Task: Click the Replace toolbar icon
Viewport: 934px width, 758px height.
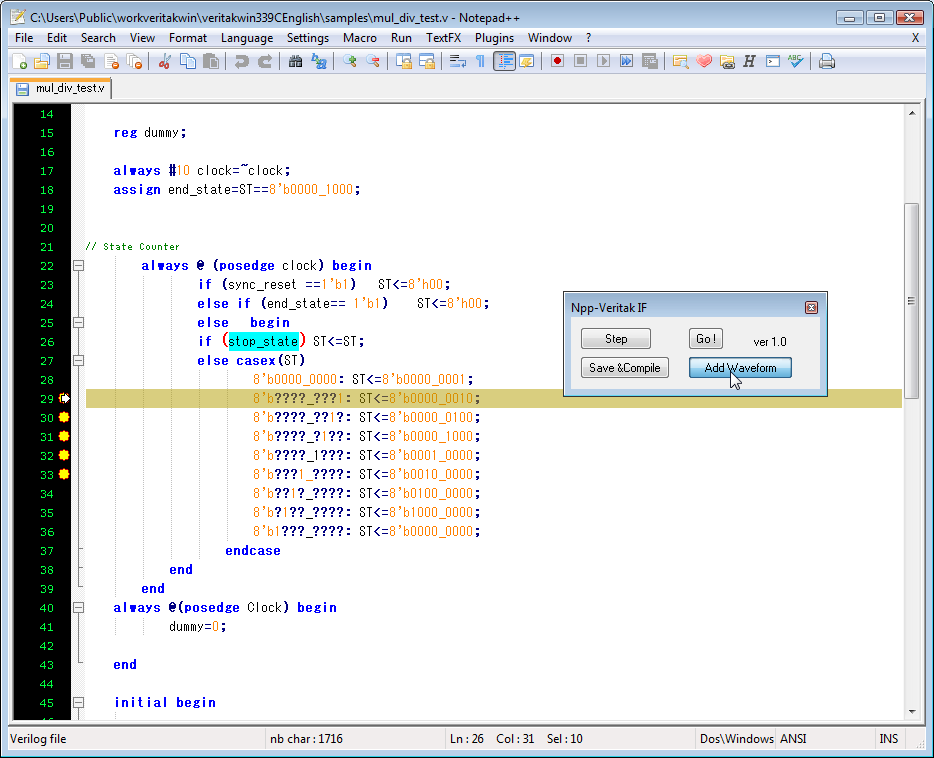Action: coord(319,61)
